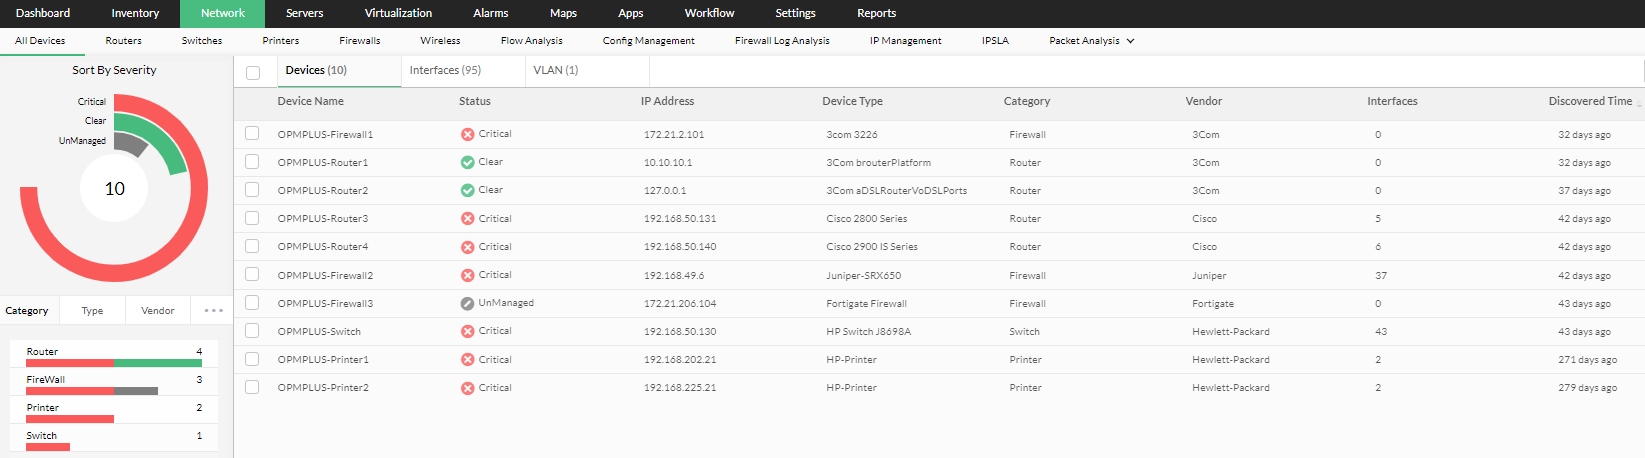Select the OPMPLUS-Router3 row checkbox
The image size is (1645, 458).
252,218
